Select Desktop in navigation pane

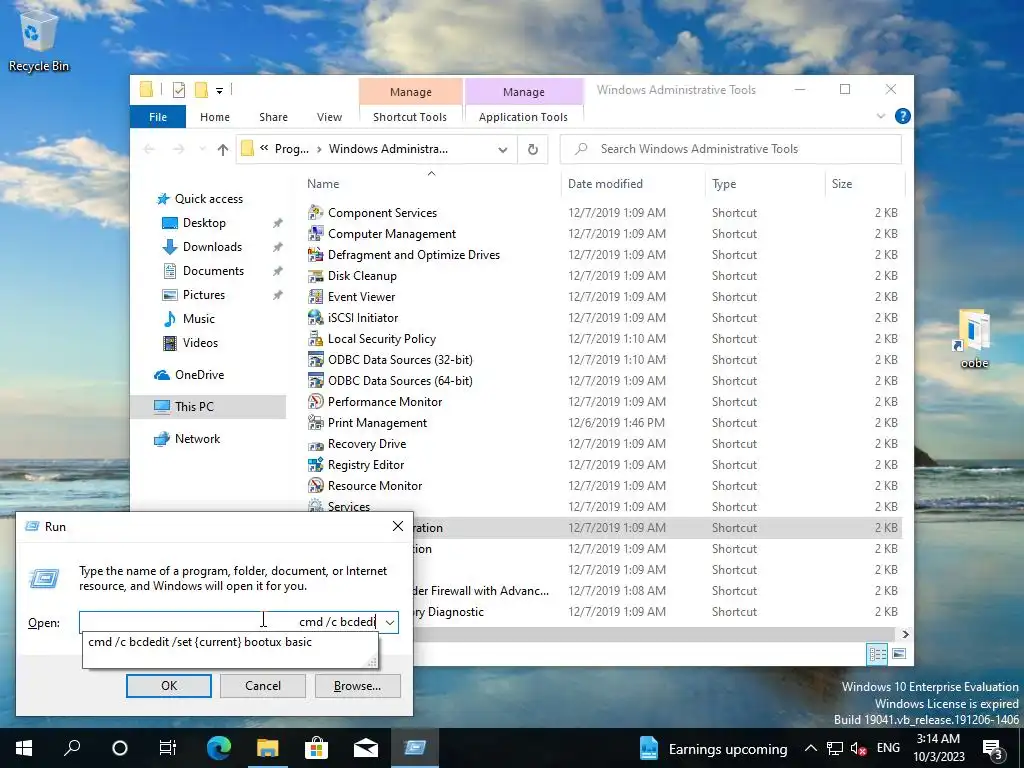204,223
